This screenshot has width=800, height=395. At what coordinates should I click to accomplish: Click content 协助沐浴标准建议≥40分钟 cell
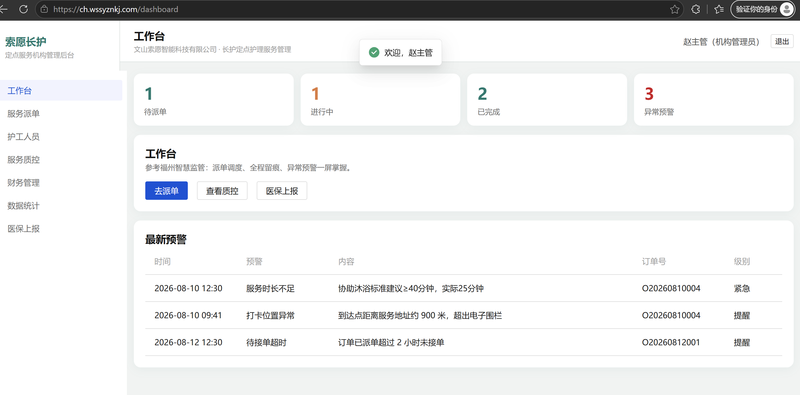point(411,288)
